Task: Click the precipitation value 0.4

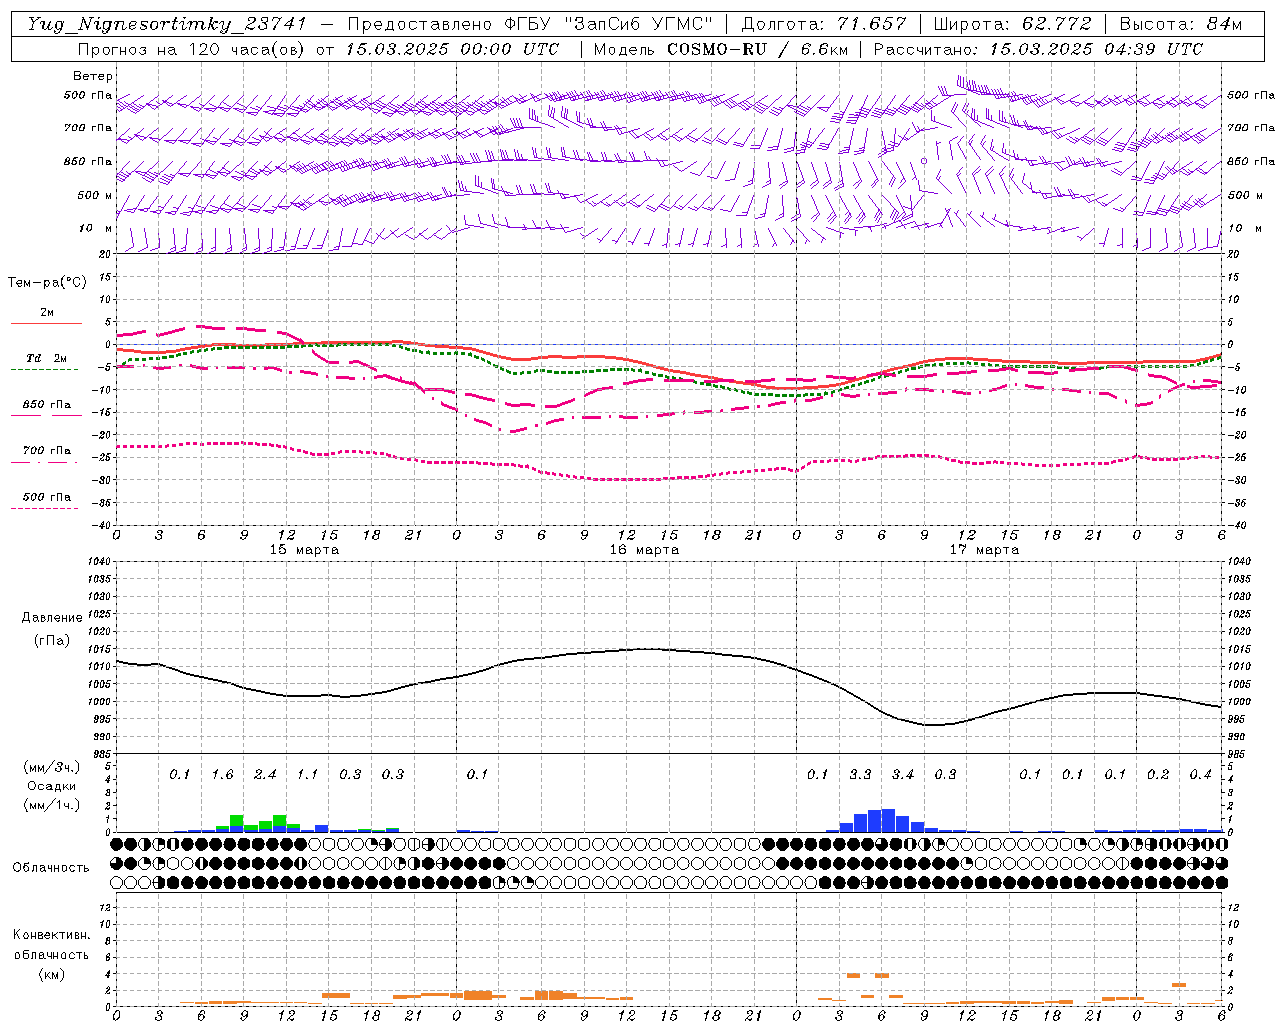Action: [1200, 775]
